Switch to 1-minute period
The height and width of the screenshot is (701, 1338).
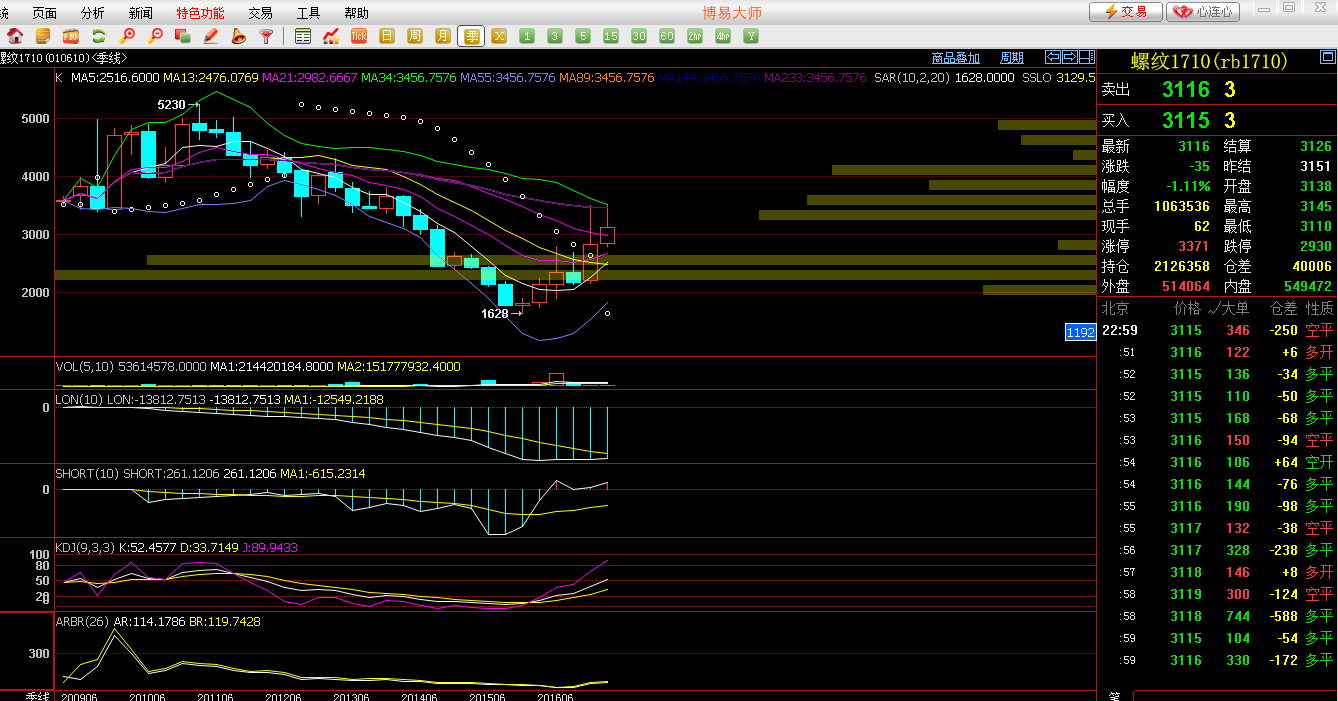(x=527, y=36)
